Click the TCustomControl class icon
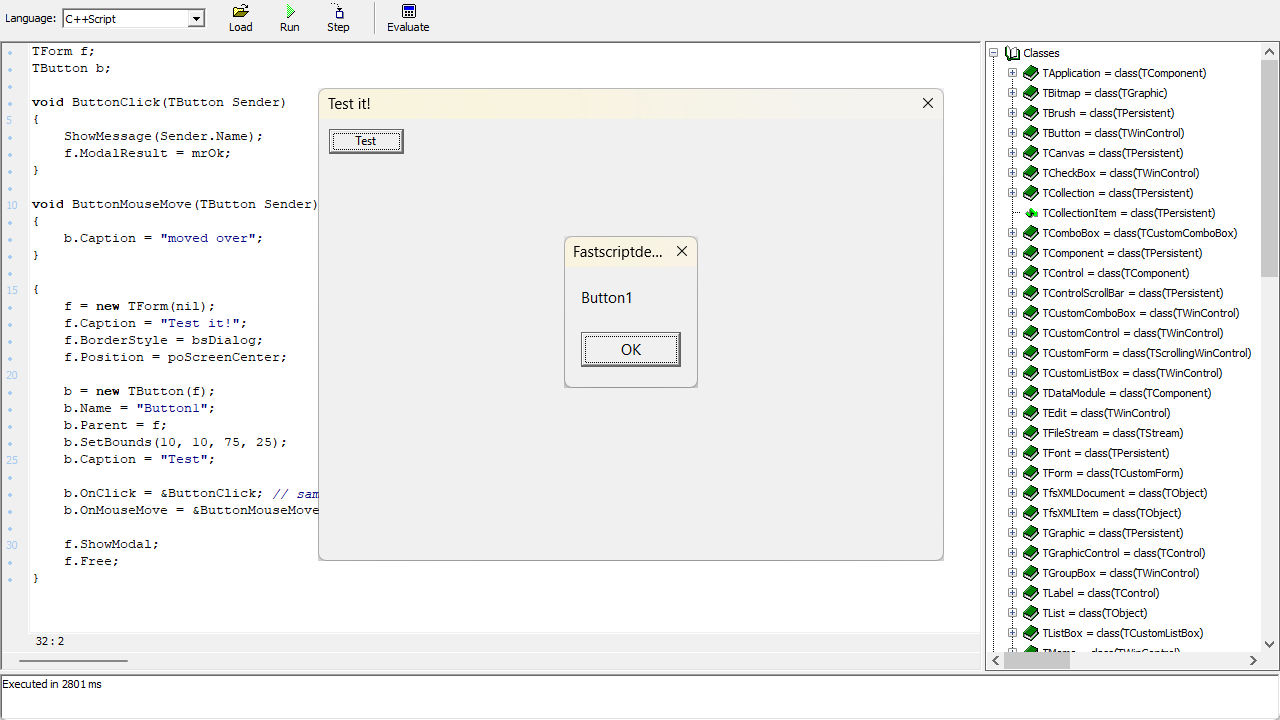Image resolution: width=1280 pixels, height=720 pixels. pyautogui.click(x=1031, y=333)
